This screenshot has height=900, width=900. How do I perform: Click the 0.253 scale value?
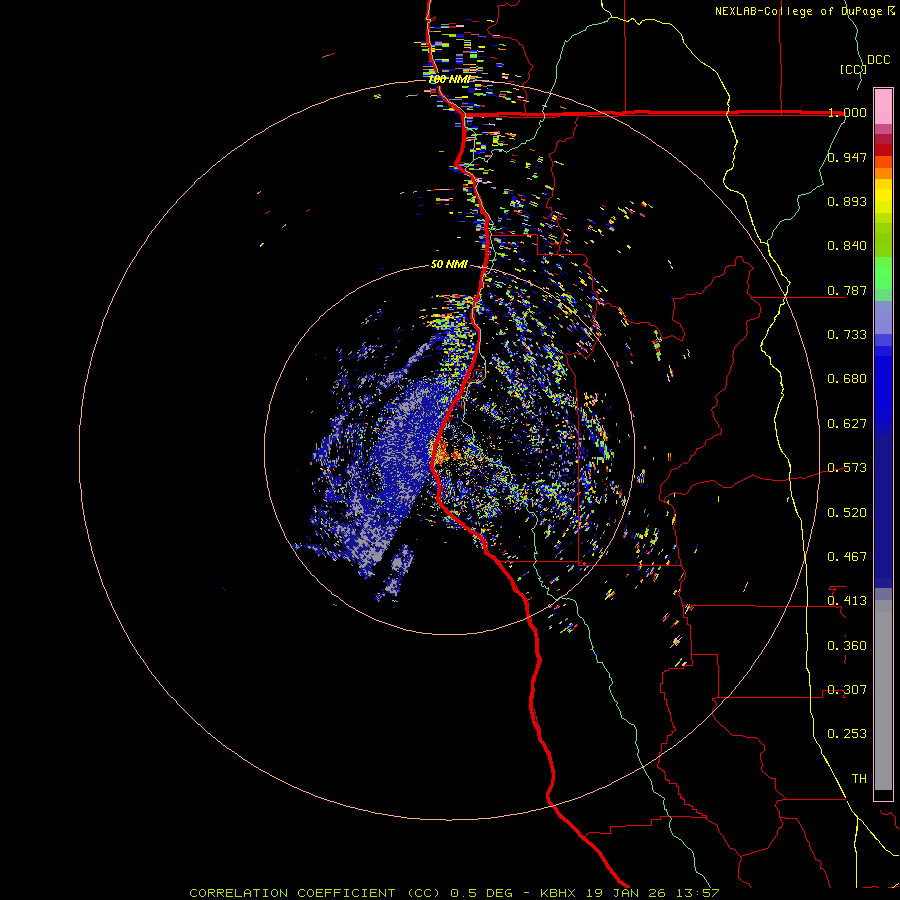point(847,734)
